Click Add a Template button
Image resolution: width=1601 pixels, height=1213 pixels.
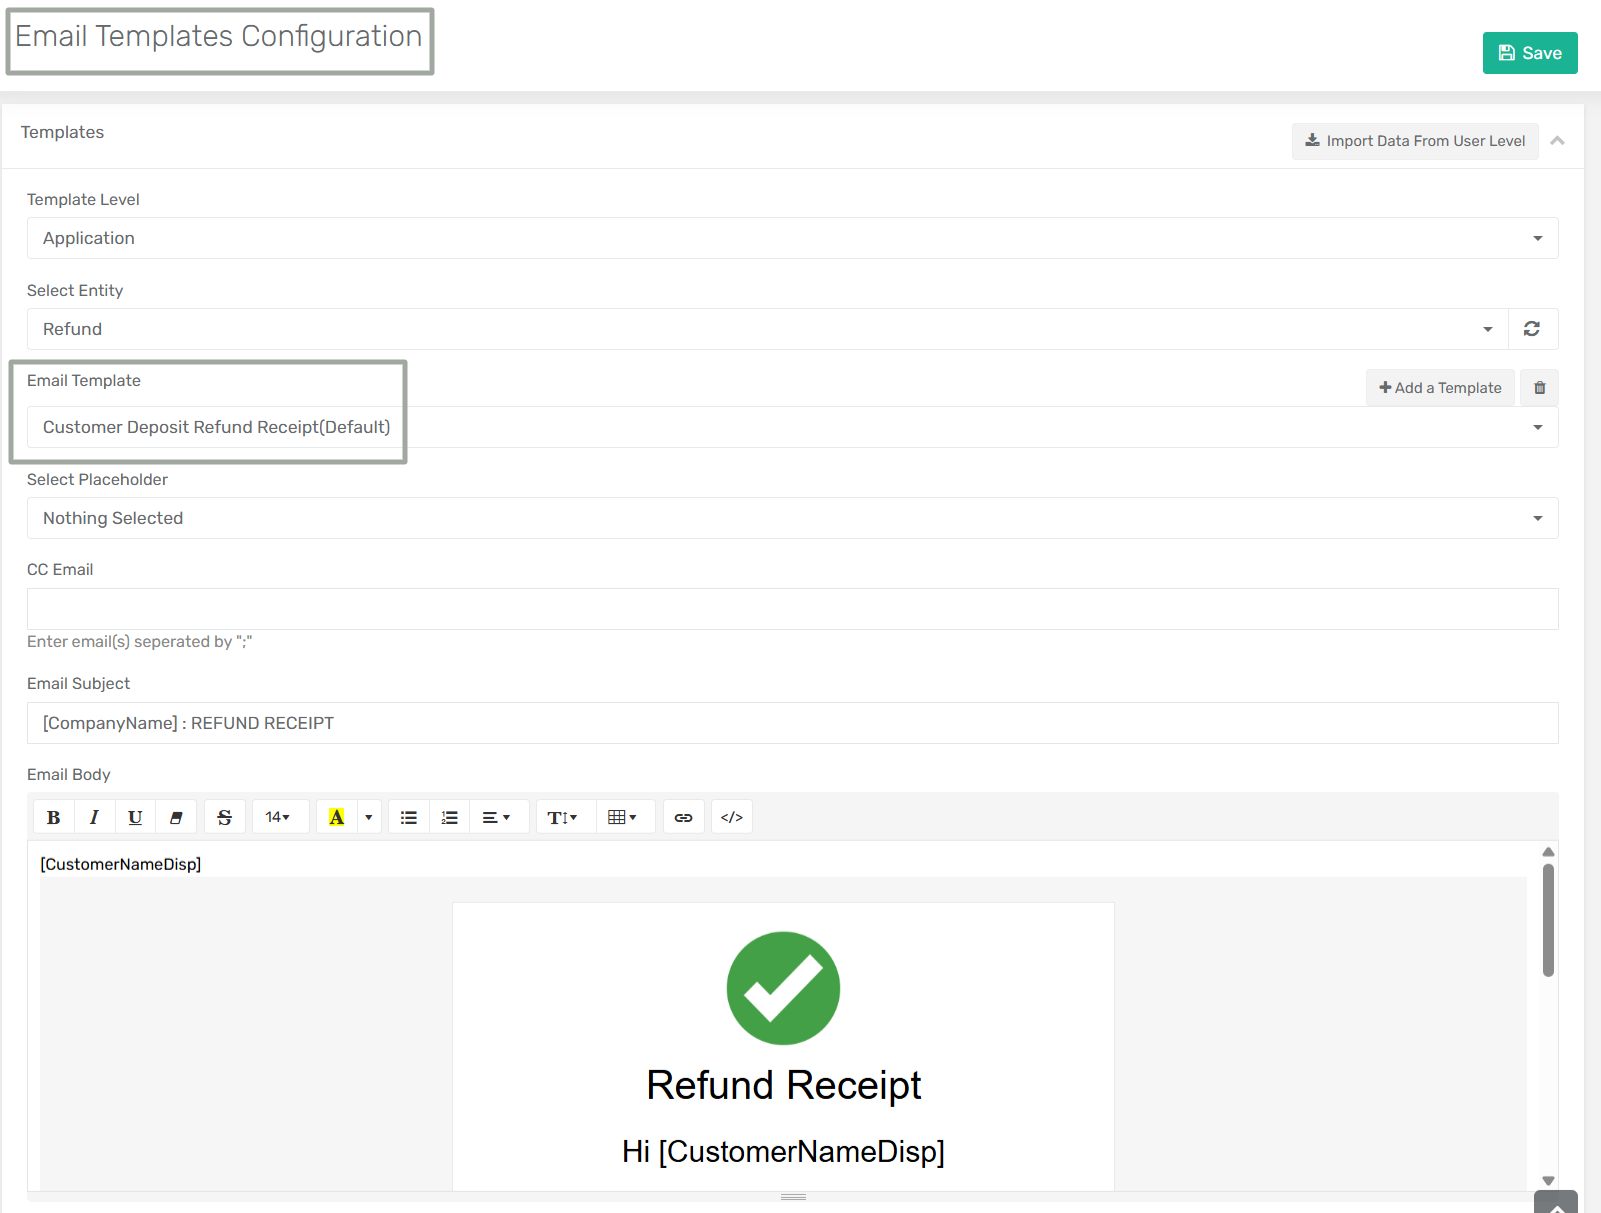[1440, 388]
